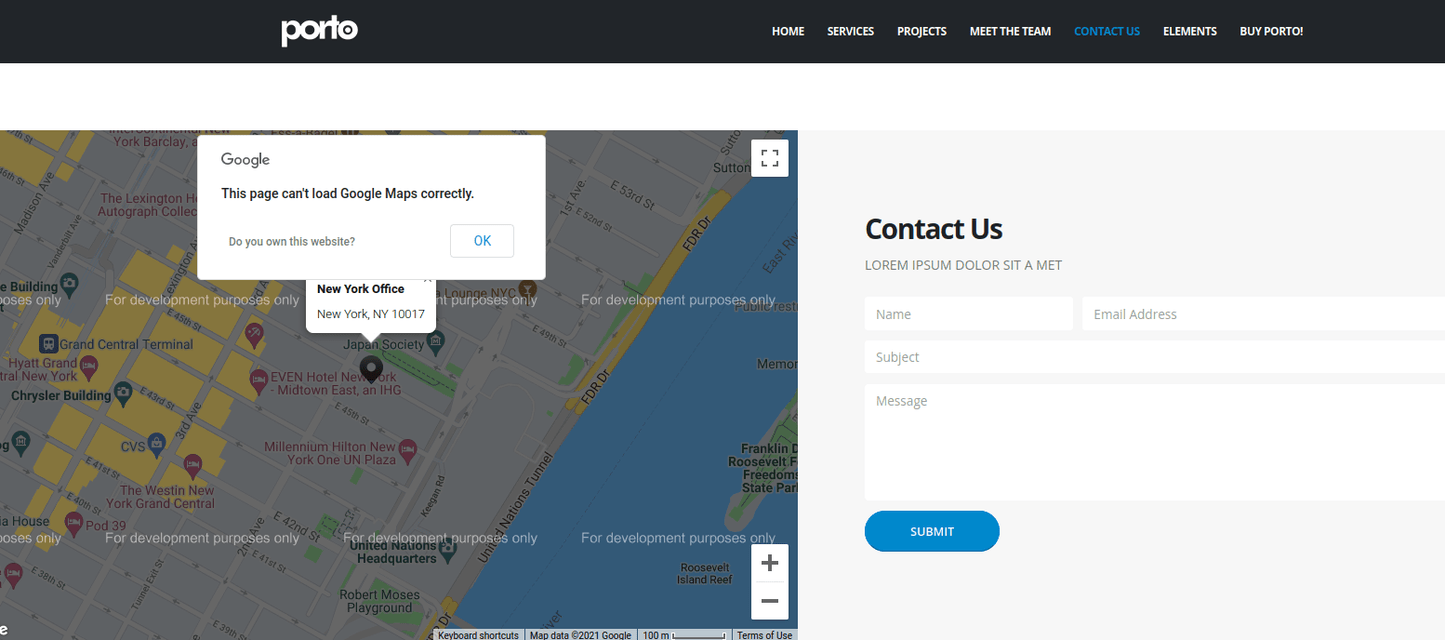Open the Services menu item
The width and height of the screenshot is (1445, 640).
850,31
